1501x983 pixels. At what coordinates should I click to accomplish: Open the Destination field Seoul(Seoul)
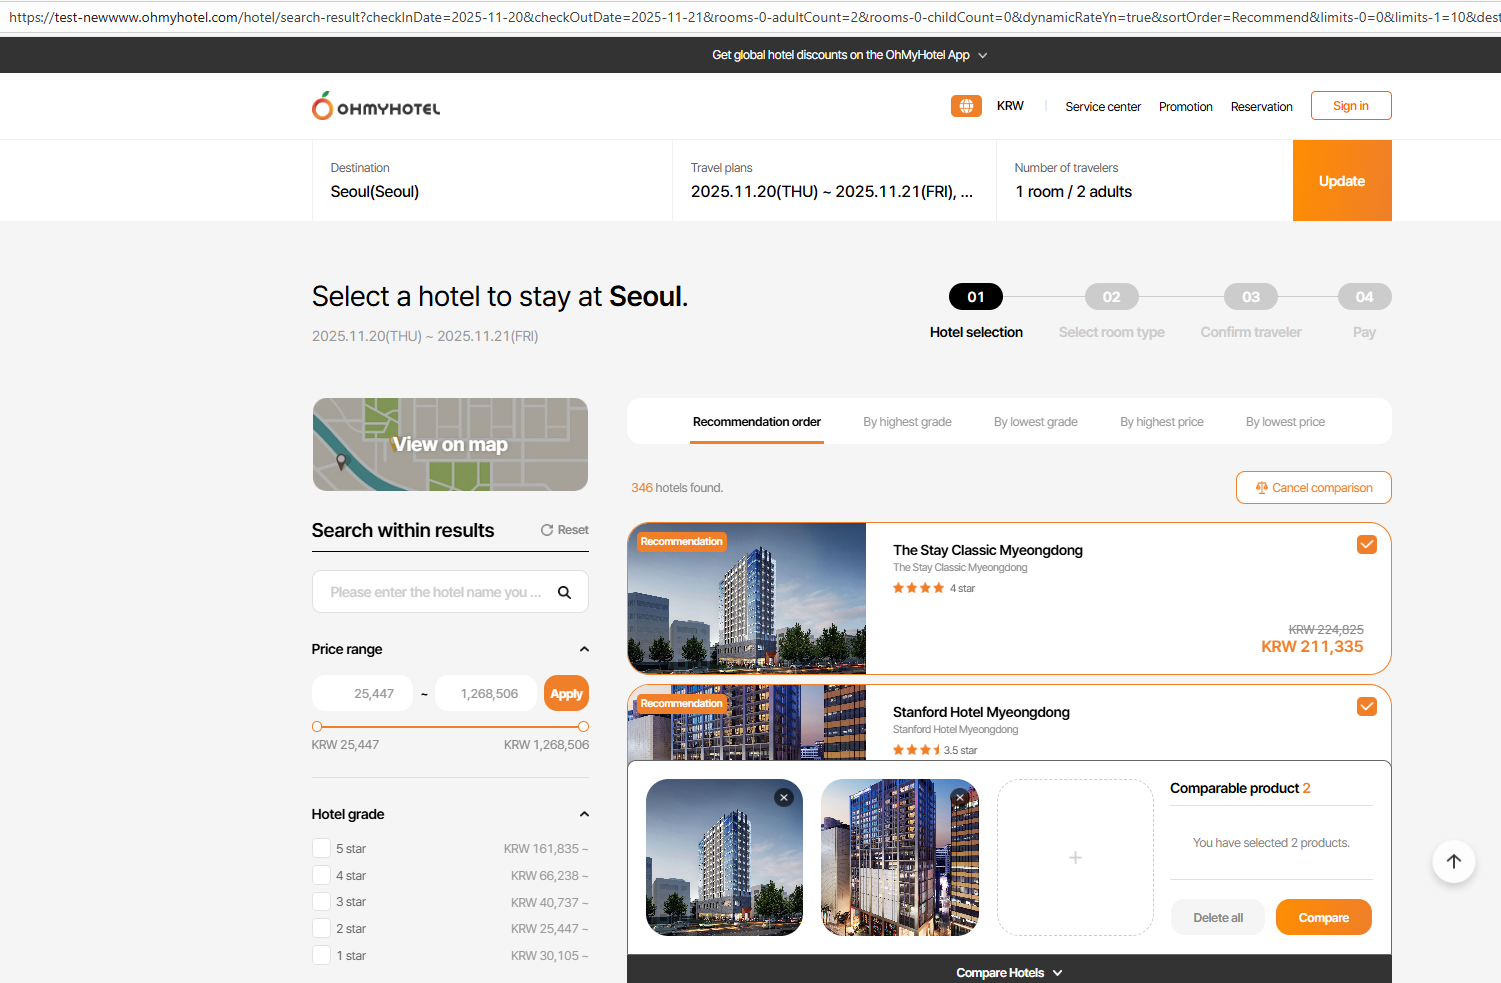492,181
